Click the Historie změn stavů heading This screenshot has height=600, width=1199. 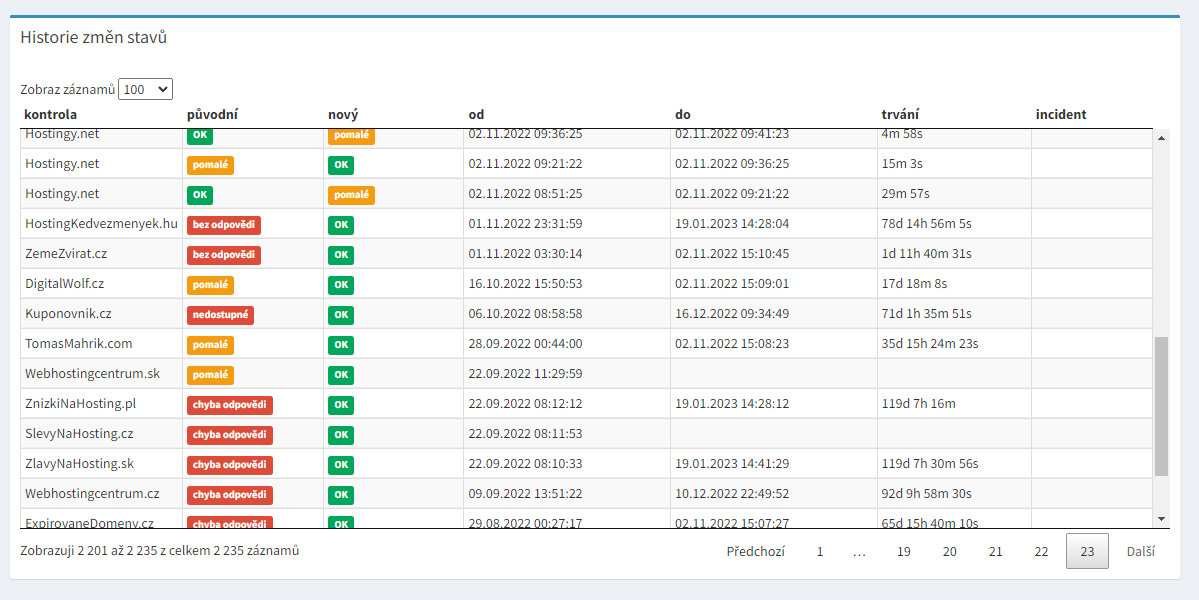tap(93, 37)
